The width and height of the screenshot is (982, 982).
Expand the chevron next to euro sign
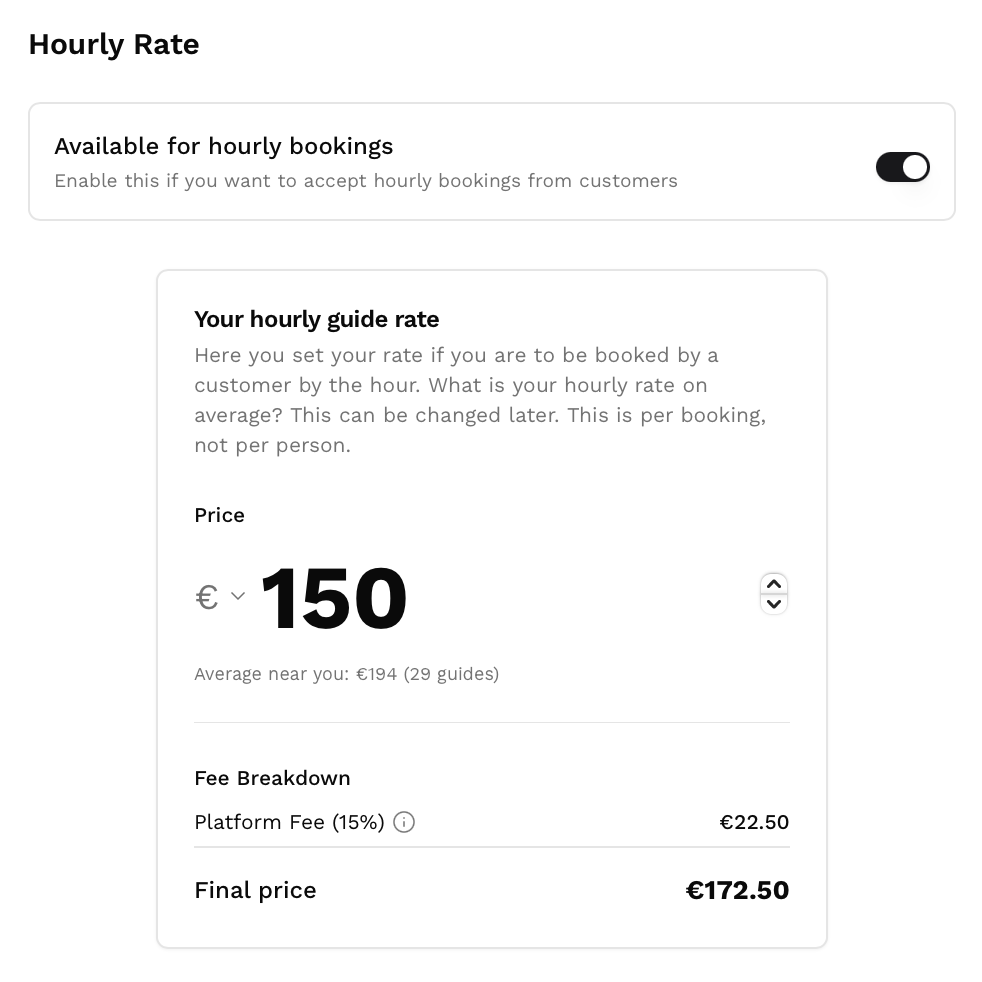click(237, 596)
